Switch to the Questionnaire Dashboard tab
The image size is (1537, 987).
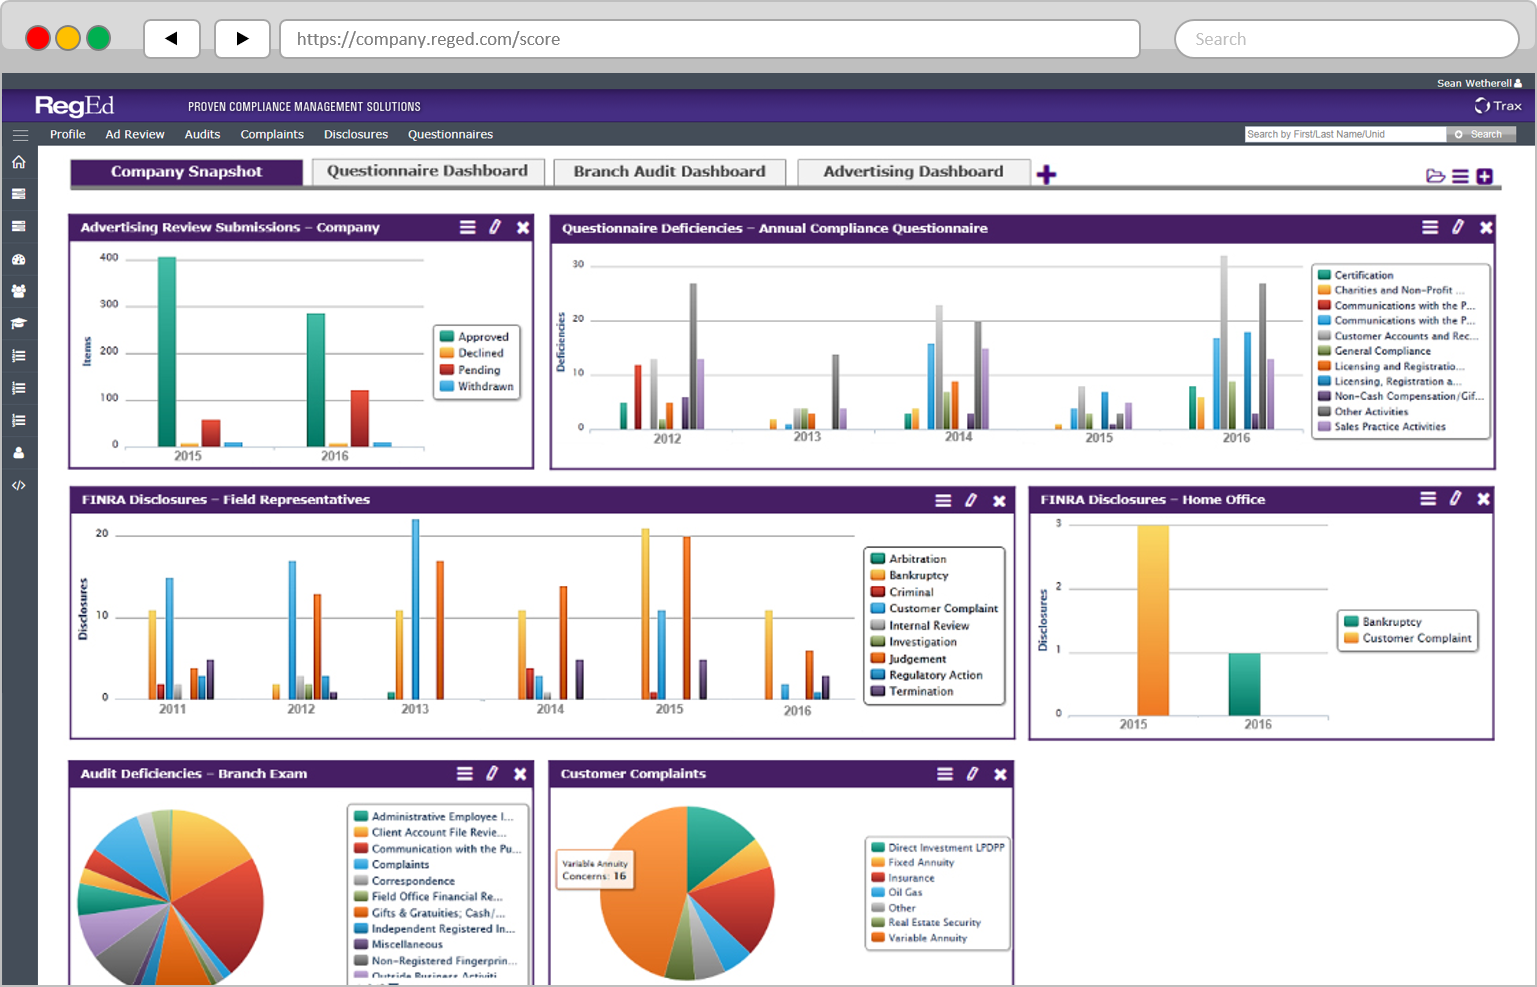[x=427, y=171]
